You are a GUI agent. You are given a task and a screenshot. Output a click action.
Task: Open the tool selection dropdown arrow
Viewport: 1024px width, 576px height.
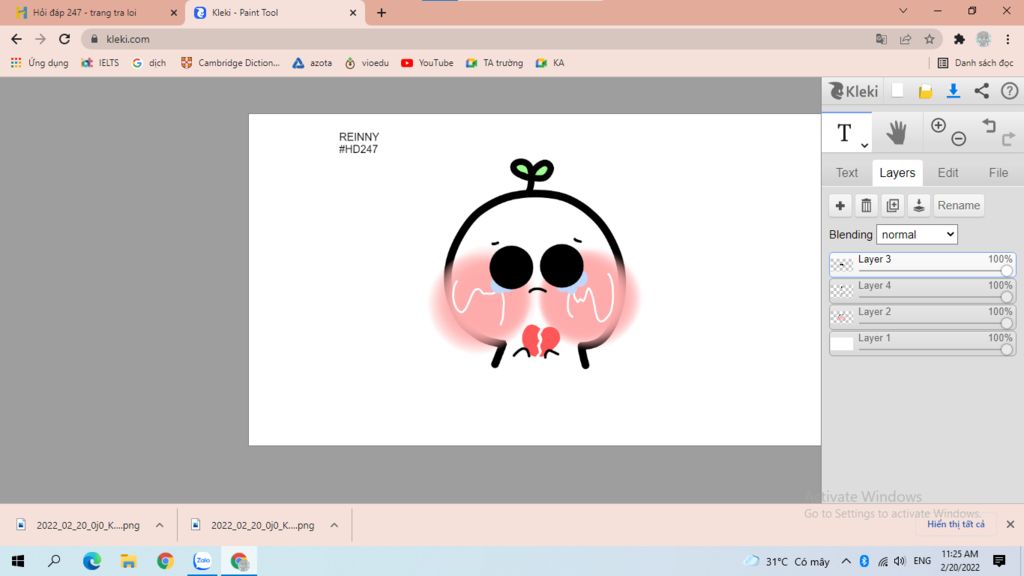(864, 146)
